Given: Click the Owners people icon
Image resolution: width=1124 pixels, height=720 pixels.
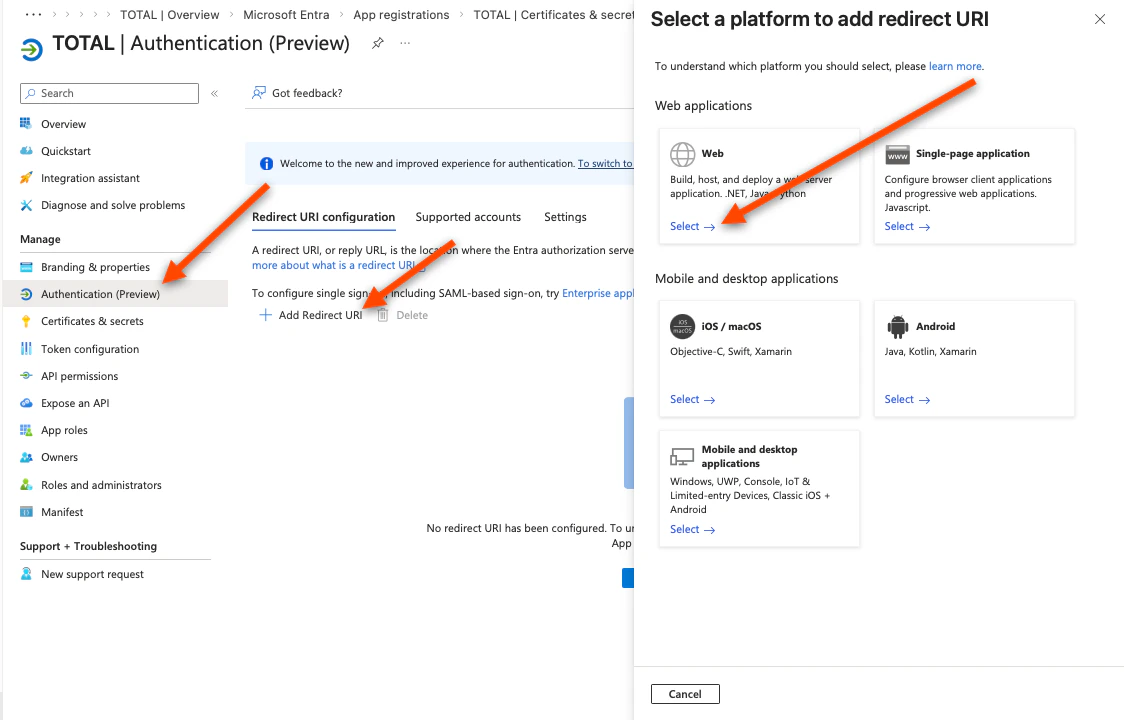Looking at the screenshot, I should click(26, 458).
